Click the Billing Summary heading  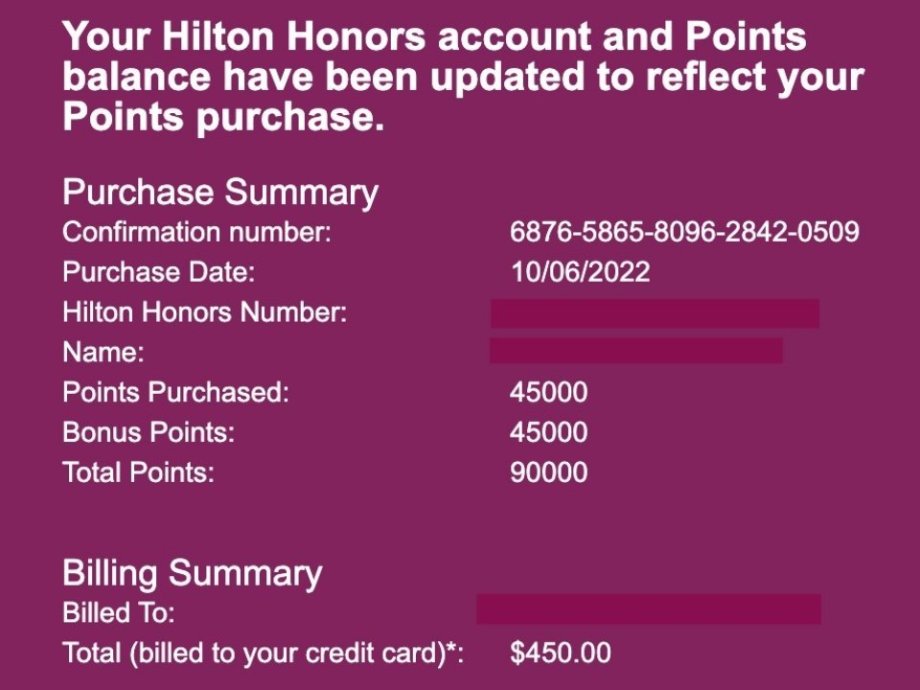[192, 574]
